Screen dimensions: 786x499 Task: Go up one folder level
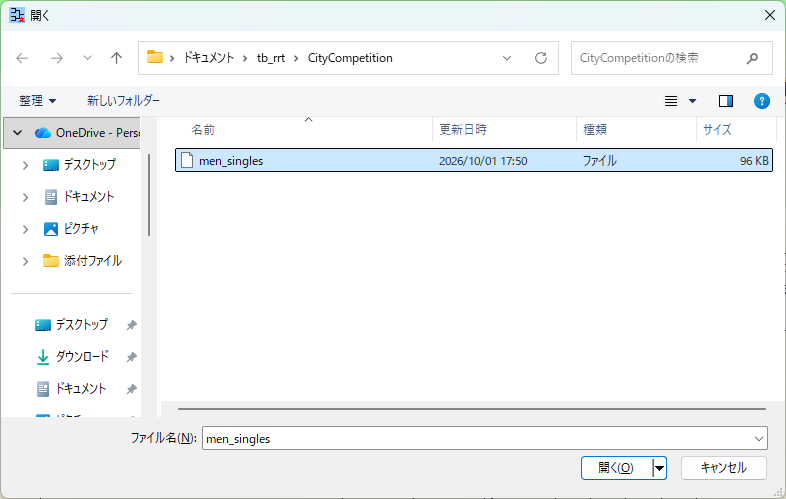click(x=116, y=58)
